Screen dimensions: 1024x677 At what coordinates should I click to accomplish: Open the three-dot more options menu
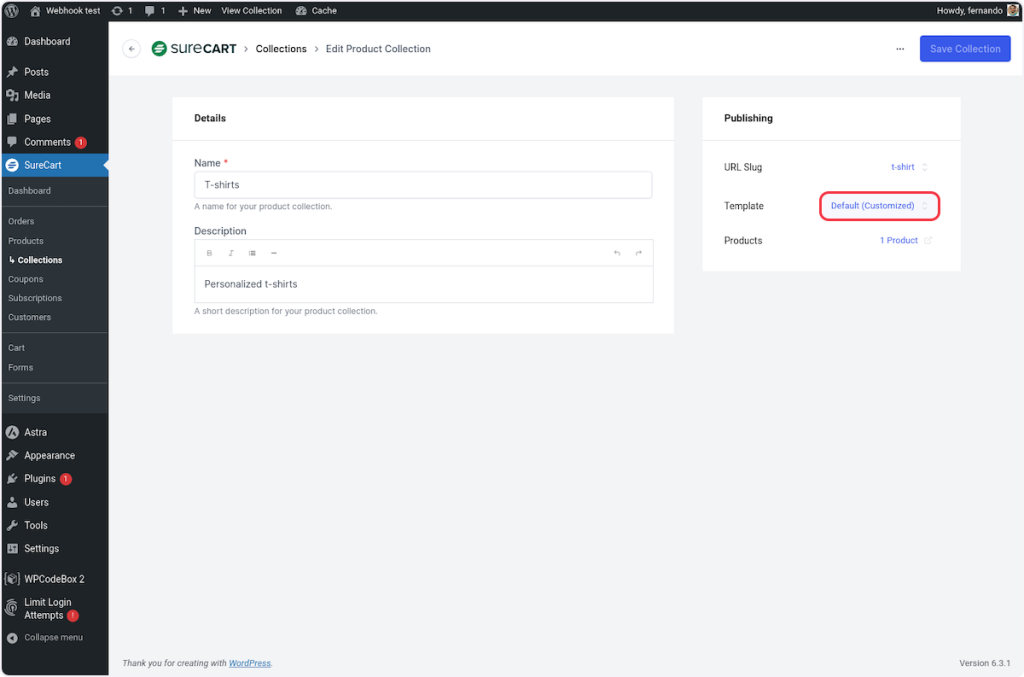pos(900,49)
